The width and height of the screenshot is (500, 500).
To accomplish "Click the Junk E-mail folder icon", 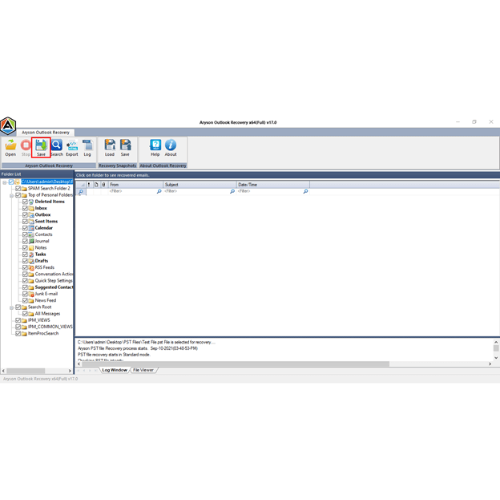I will 31,294.
